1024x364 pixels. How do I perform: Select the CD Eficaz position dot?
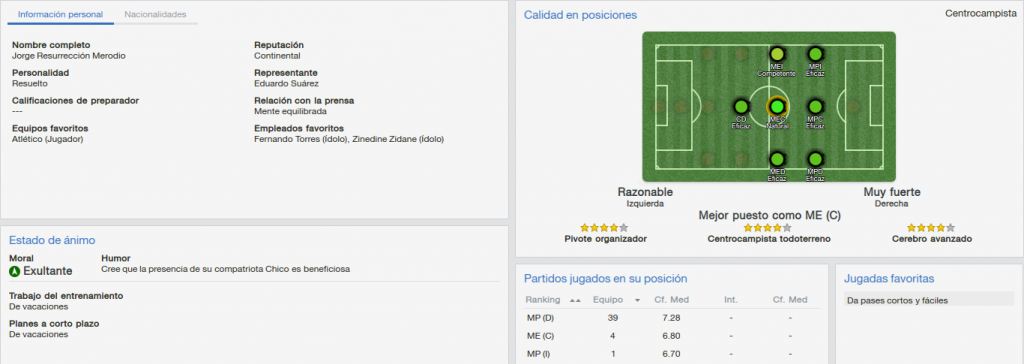(741, 106)
